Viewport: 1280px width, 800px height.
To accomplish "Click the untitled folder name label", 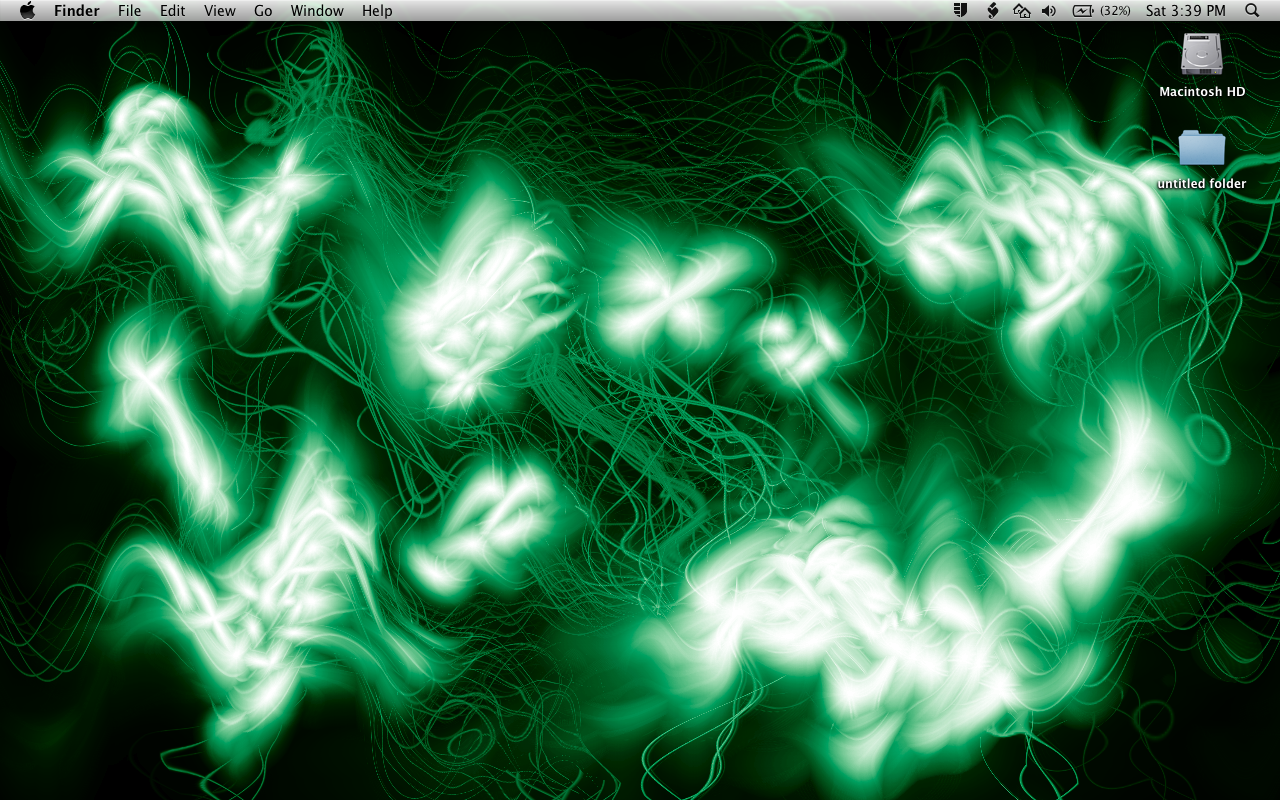I will (1202, 184).
